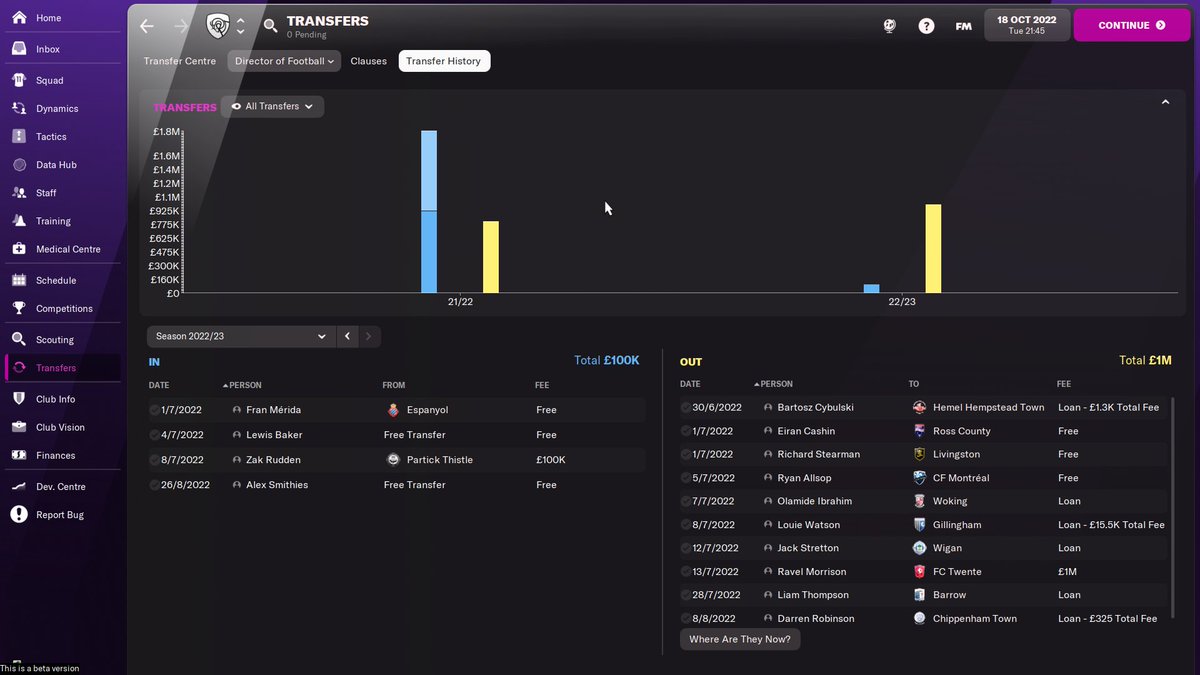This screenshot has height=675, width=1200.
Task: Click the Continue button
Action: (1132, 25)
